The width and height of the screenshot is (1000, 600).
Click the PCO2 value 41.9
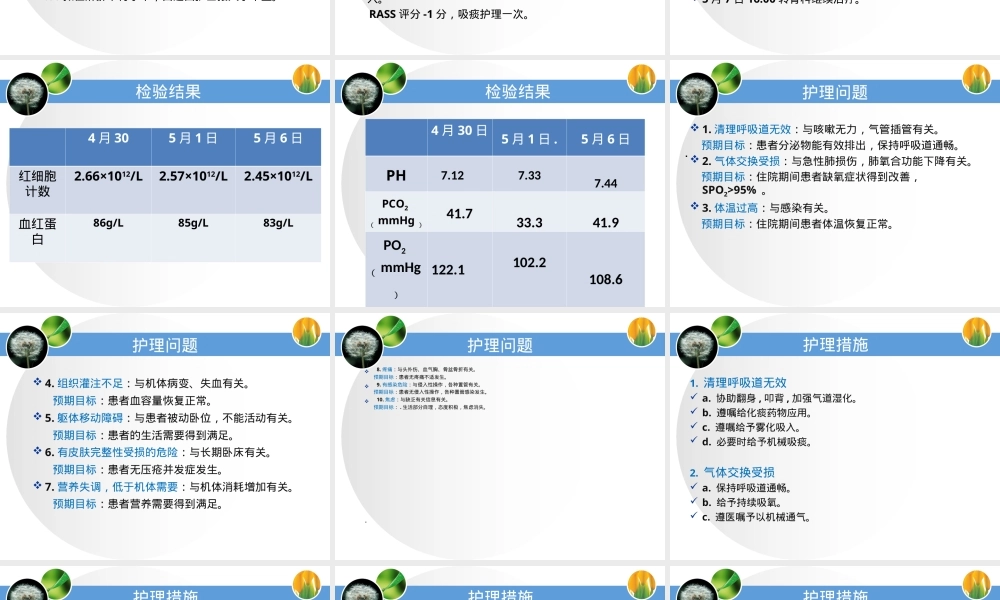tap(606, 223)
